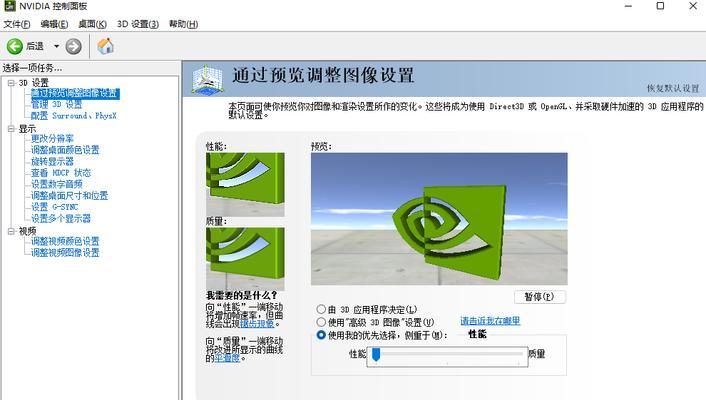
Task: Collapse the 视频 tree node
Action: (x=11, y=231)
